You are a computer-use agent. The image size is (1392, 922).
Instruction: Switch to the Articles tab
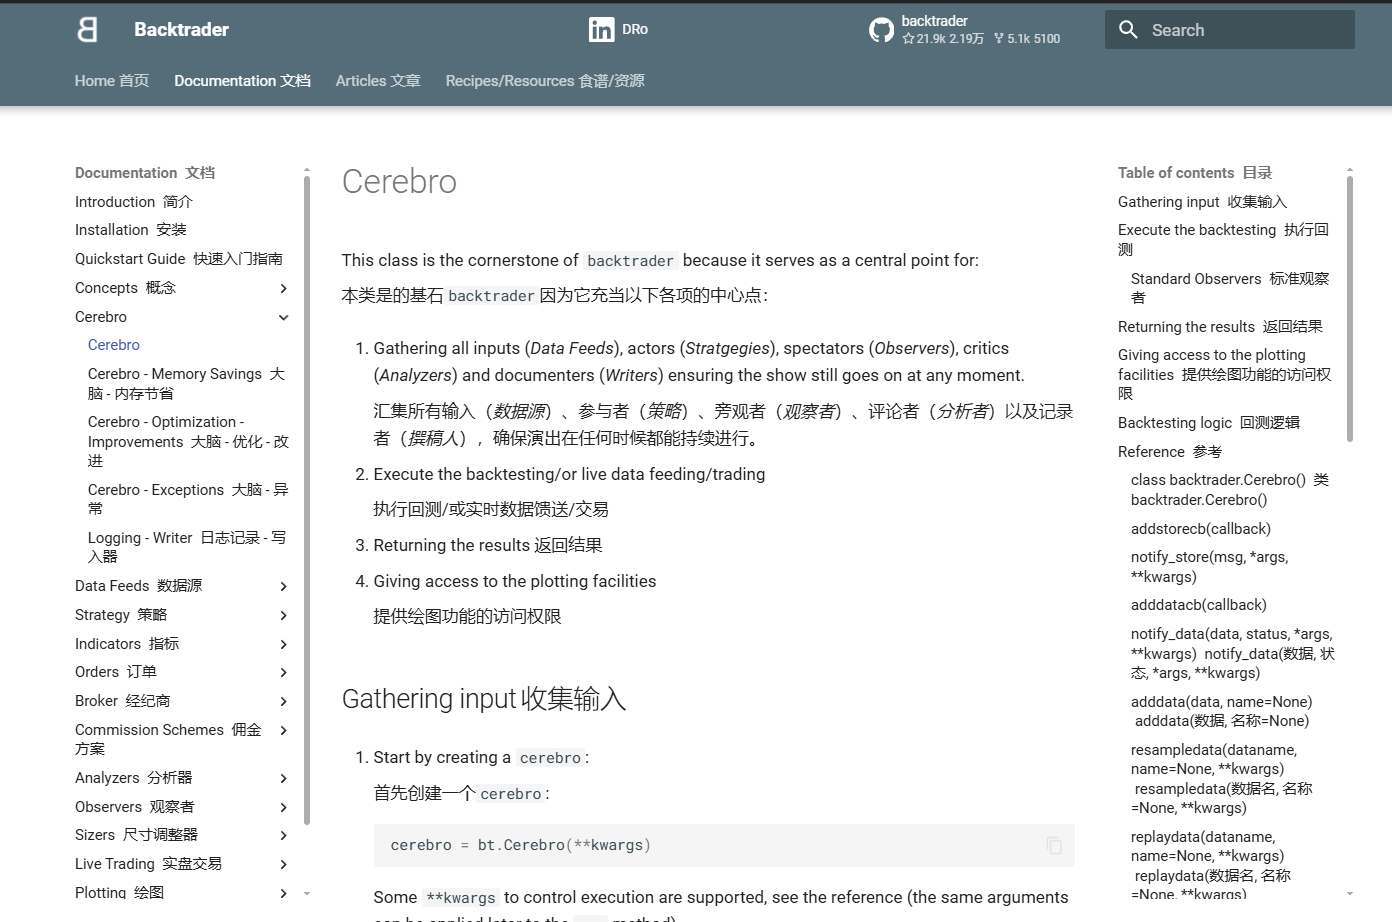point(378,81)
